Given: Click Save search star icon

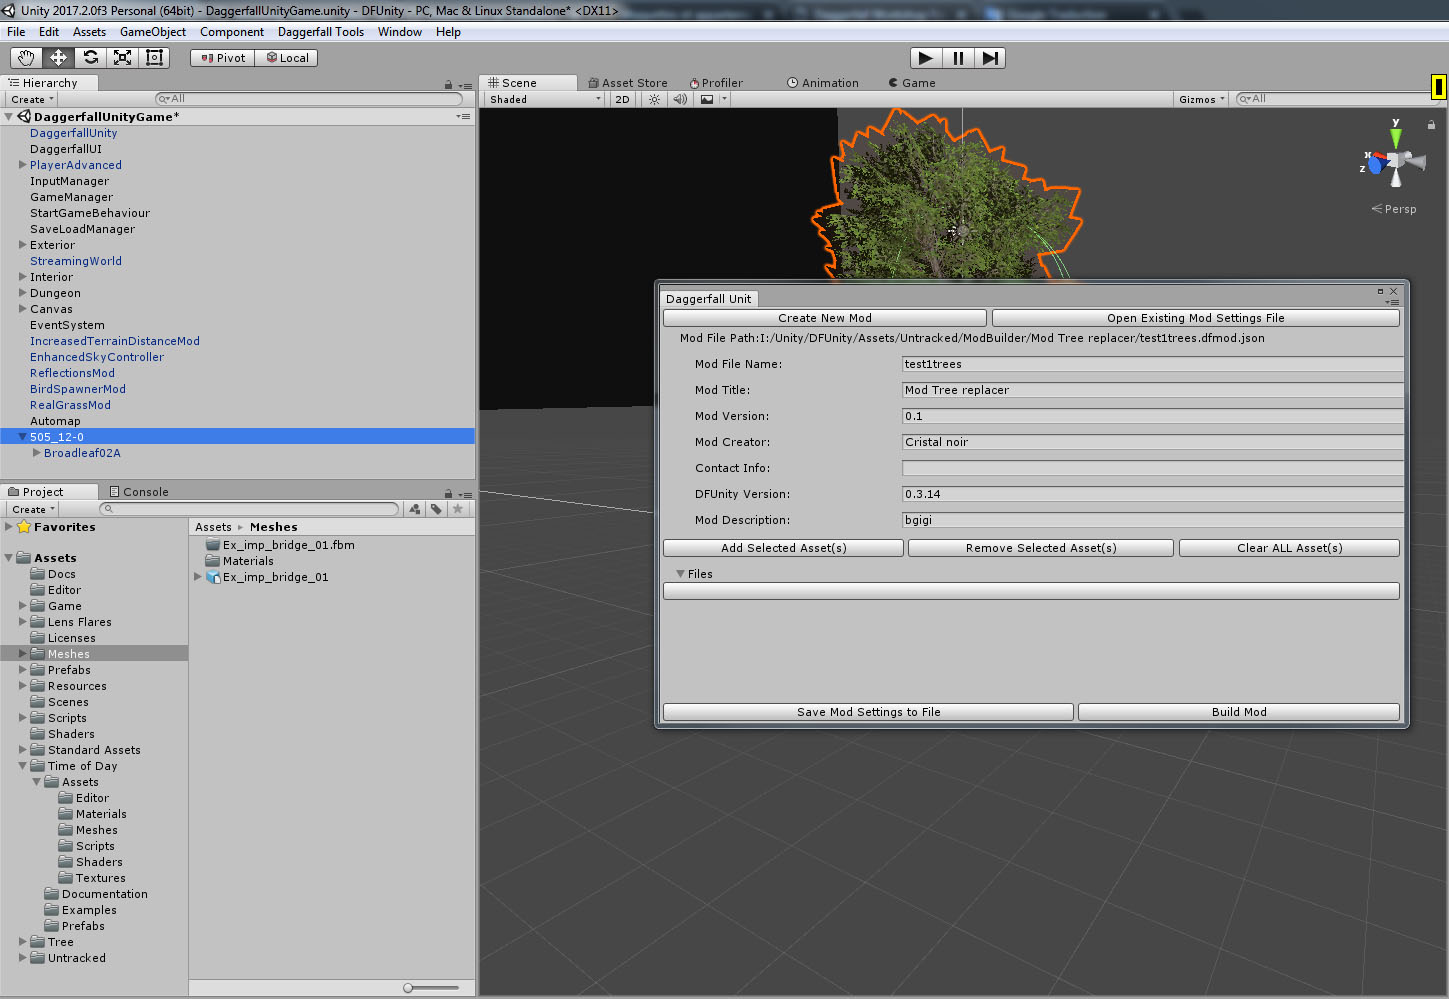Looking at the screenshot, I should [458, 509].
